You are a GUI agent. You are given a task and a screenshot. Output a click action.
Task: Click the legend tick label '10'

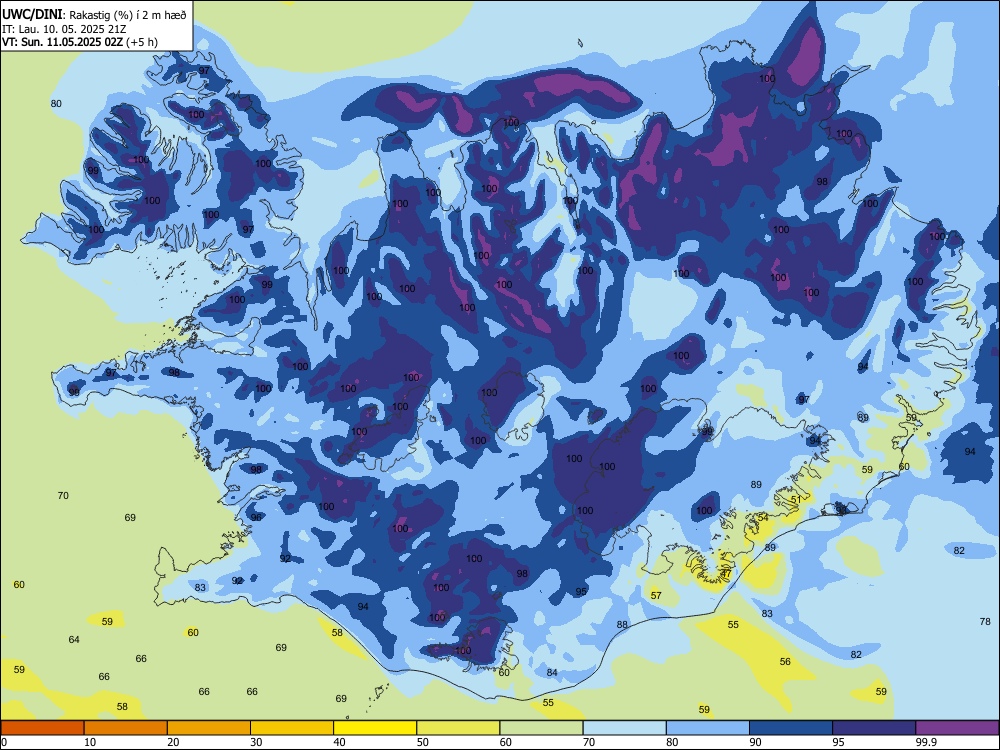(90, 742)
